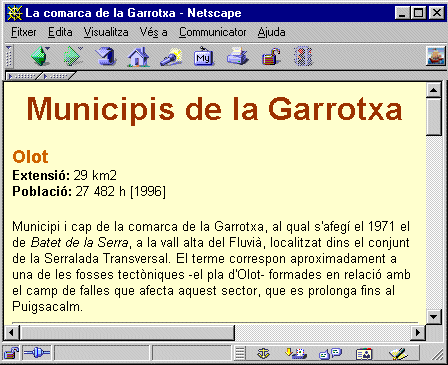The image size is (448, 365).
Task: Open Composer from component bar
Action: click(398, 353)
